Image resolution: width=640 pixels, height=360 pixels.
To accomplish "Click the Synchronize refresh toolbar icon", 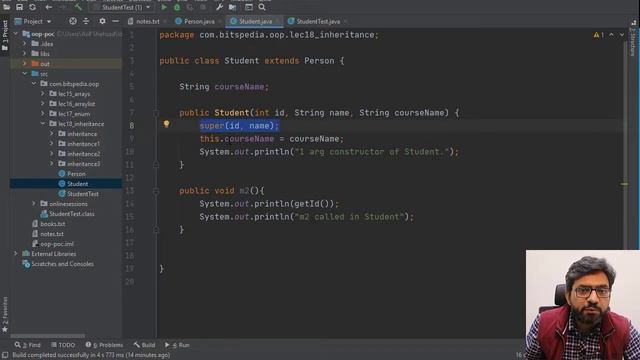I will click(32, 7).
